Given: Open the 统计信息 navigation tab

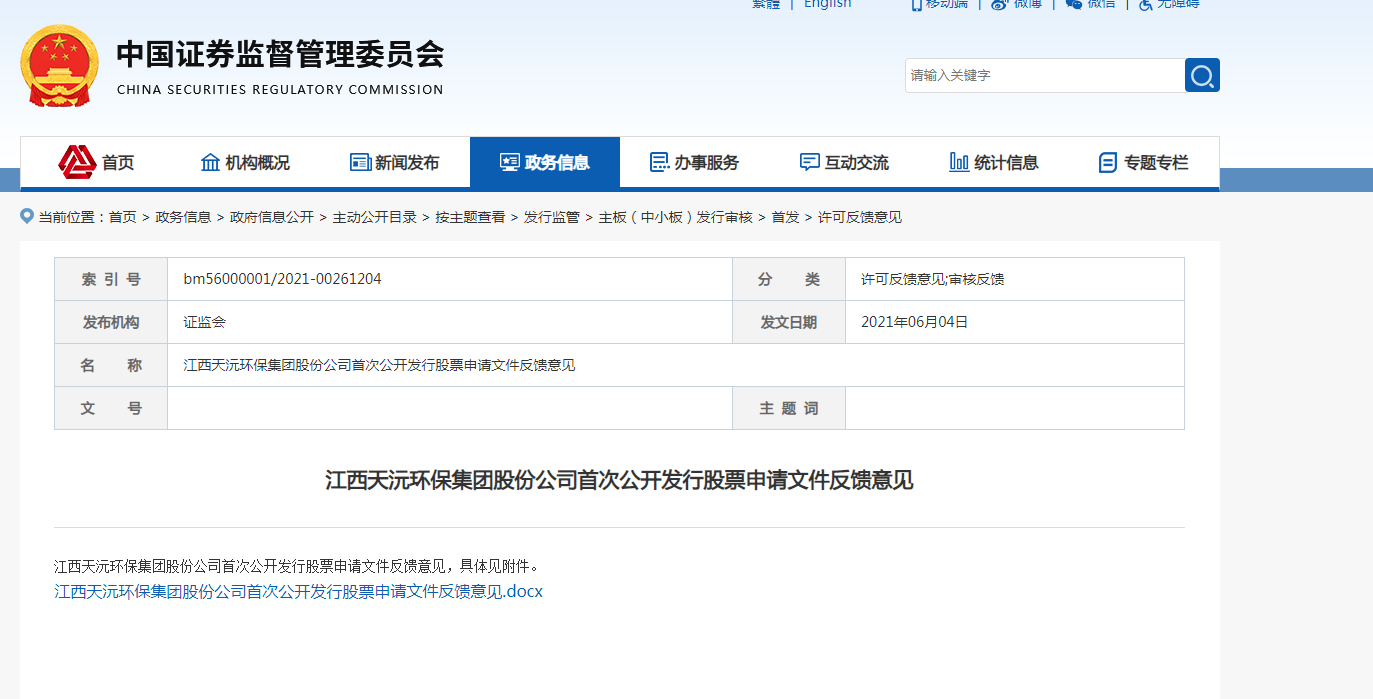Looking at the screenshot, I should [995, 162].
